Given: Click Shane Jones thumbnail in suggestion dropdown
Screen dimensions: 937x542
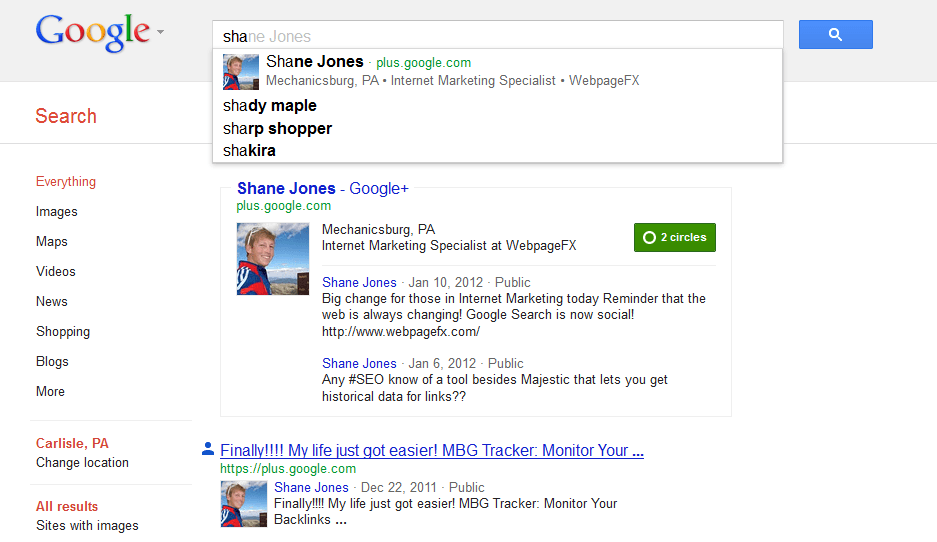Looking at the screenshot, I should click(x=241, y=72).
